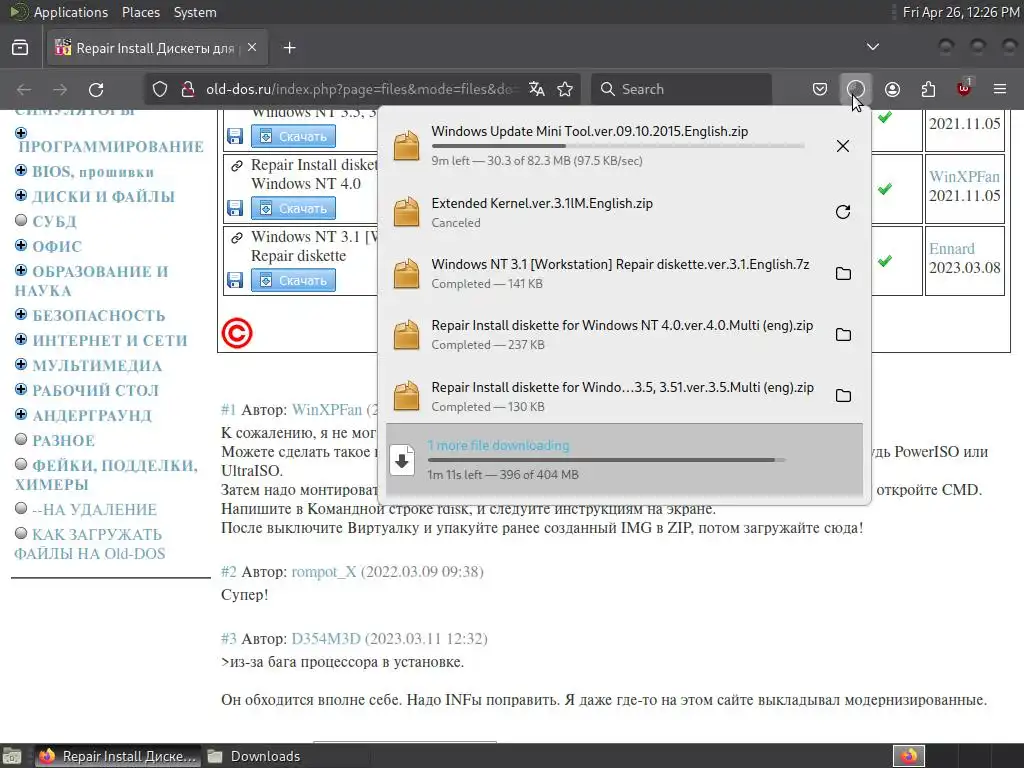1024x768 pixels.
Task: Open the list all tabs chevron
Action: tap(872, 47)
